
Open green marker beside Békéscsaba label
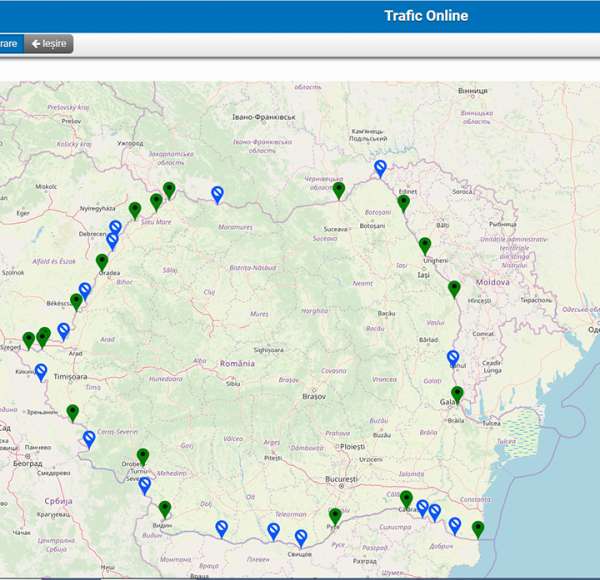[x=76, y=303]
